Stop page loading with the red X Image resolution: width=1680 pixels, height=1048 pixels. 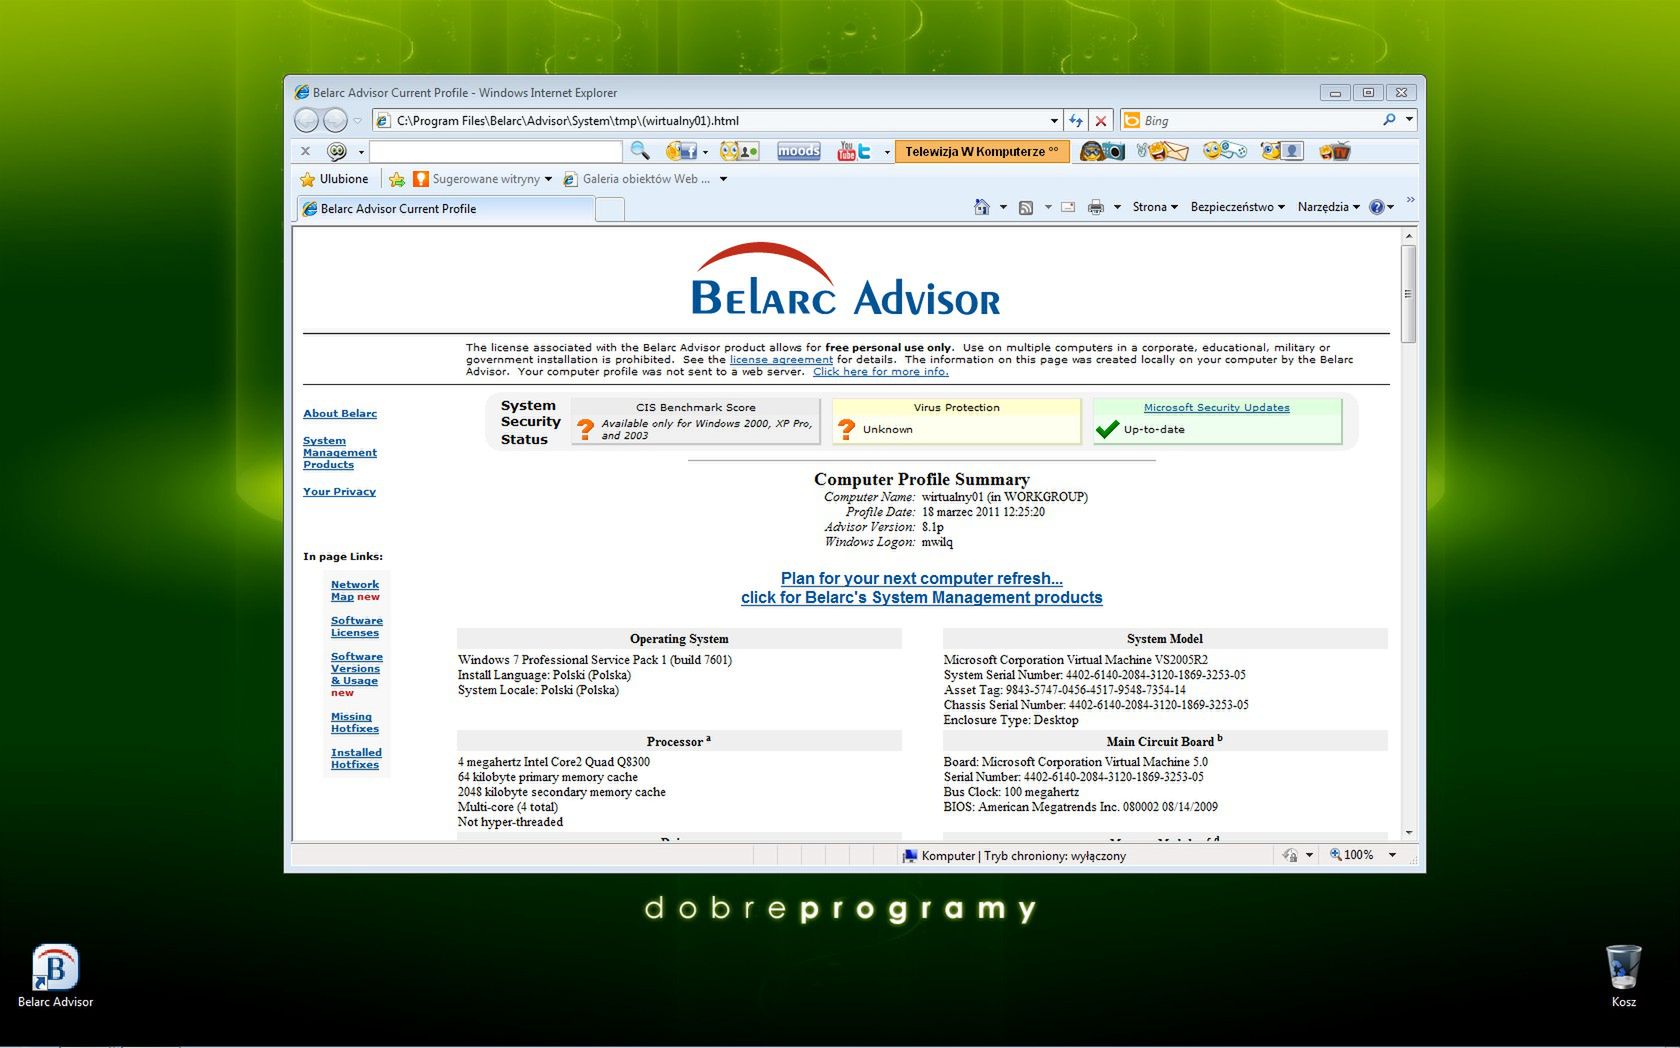(x=1100, y=120)
